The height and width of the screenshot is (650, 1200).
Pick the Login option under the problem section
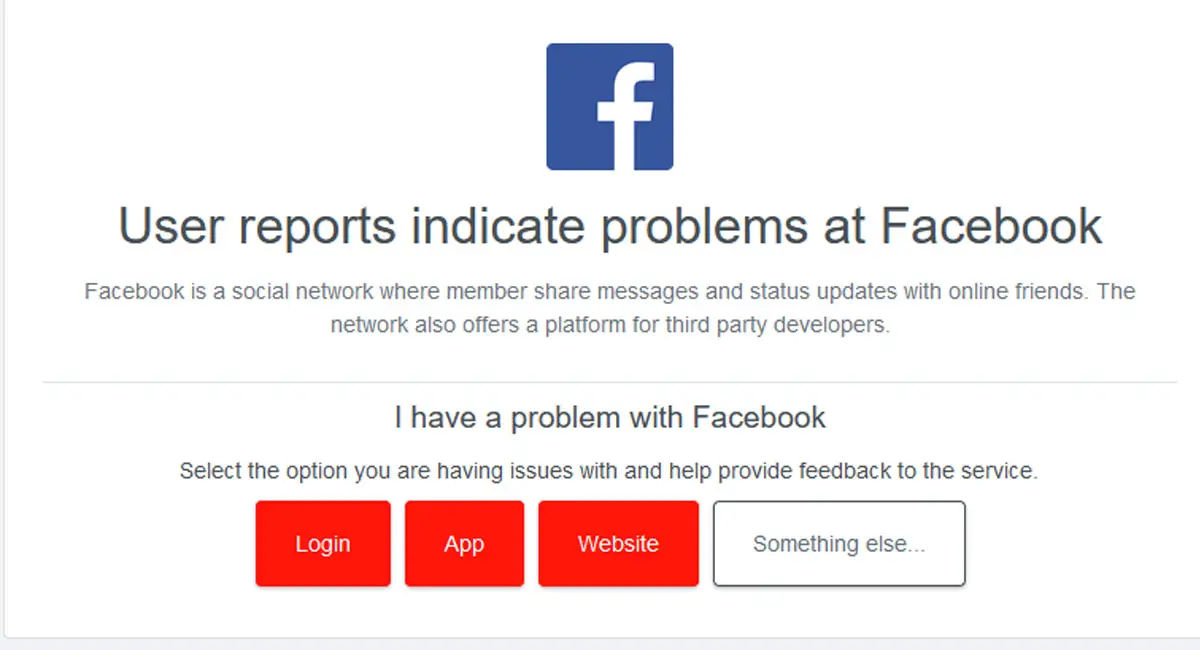pyautogui.click(x=322, y=543)
